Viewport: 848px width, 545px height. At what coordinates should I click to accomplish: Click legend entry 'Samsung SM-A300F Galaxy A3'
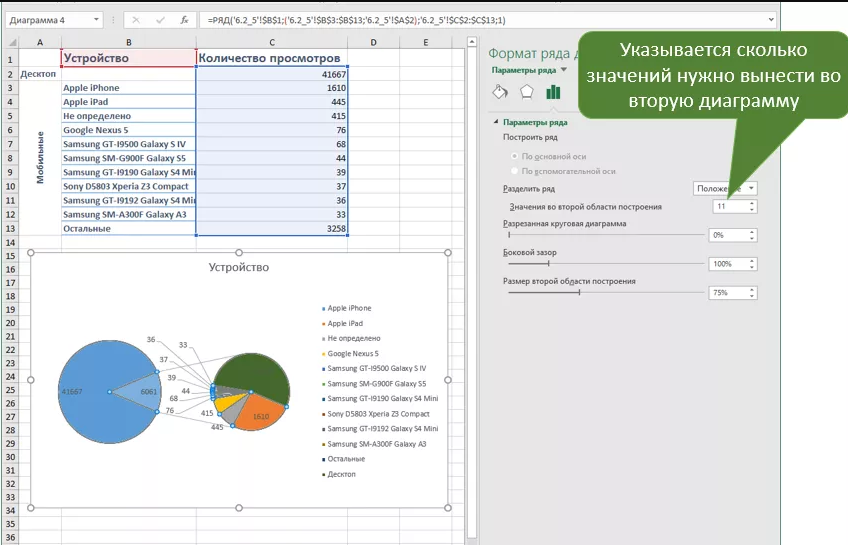[376, 443]
